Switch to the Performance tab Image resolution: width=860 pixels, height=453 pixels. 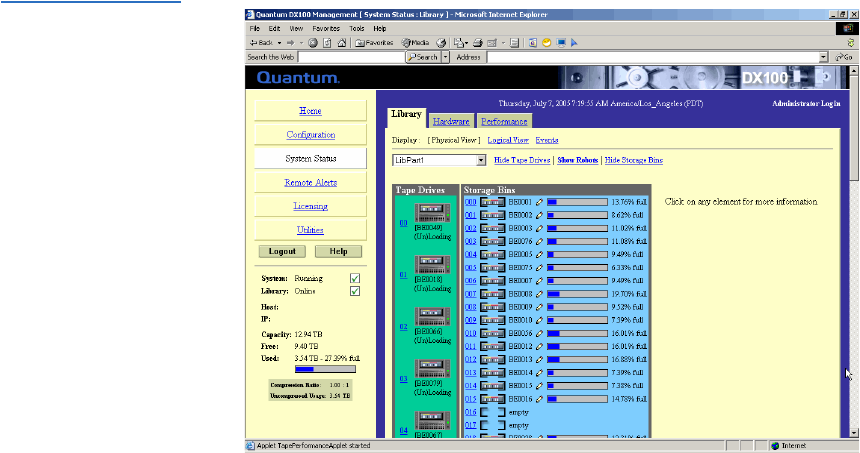click(x=504, y=122)
